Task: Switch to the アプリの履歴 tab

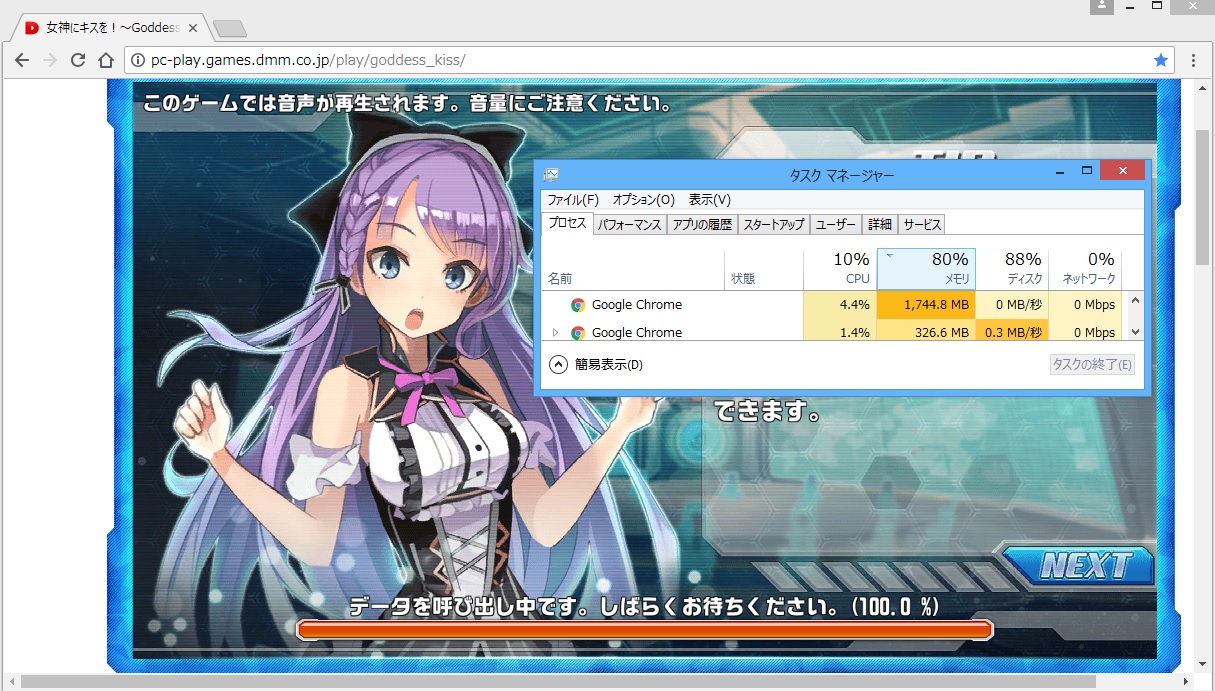Action: tap(702, 225)
